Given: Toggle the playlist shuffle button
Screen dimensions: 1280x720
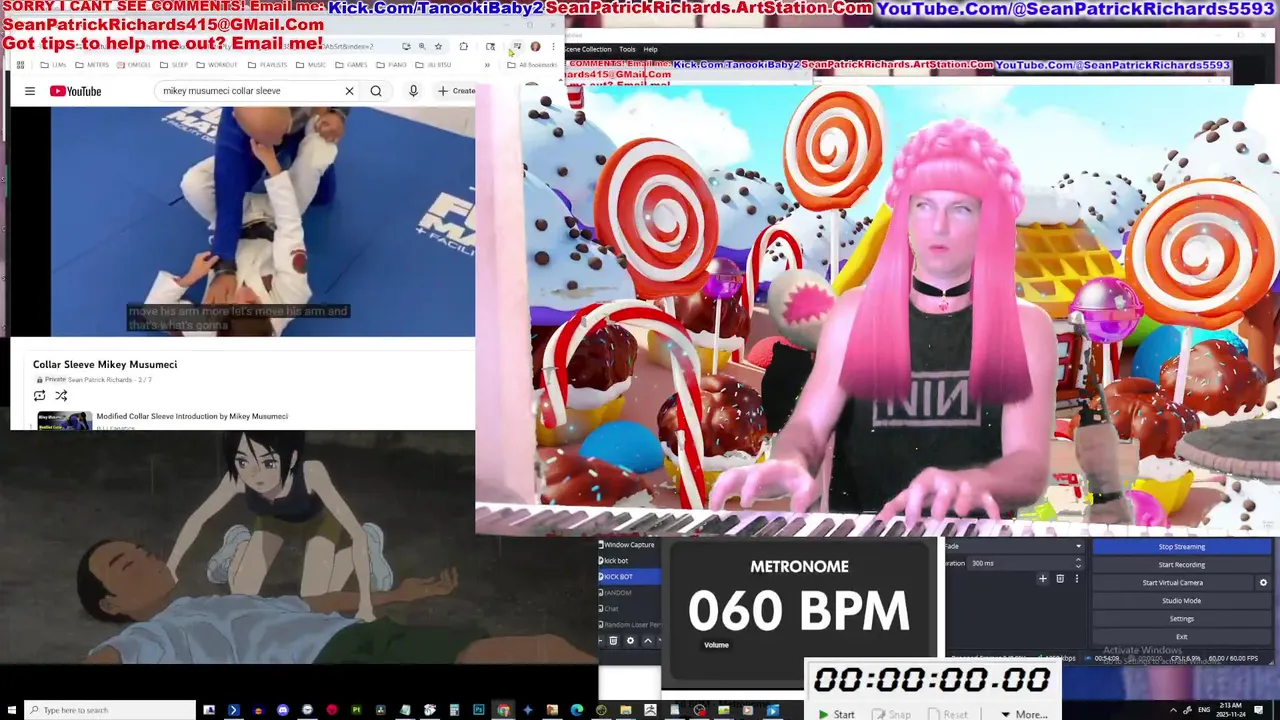Looking at the screenshot, I should click(61, 396).
